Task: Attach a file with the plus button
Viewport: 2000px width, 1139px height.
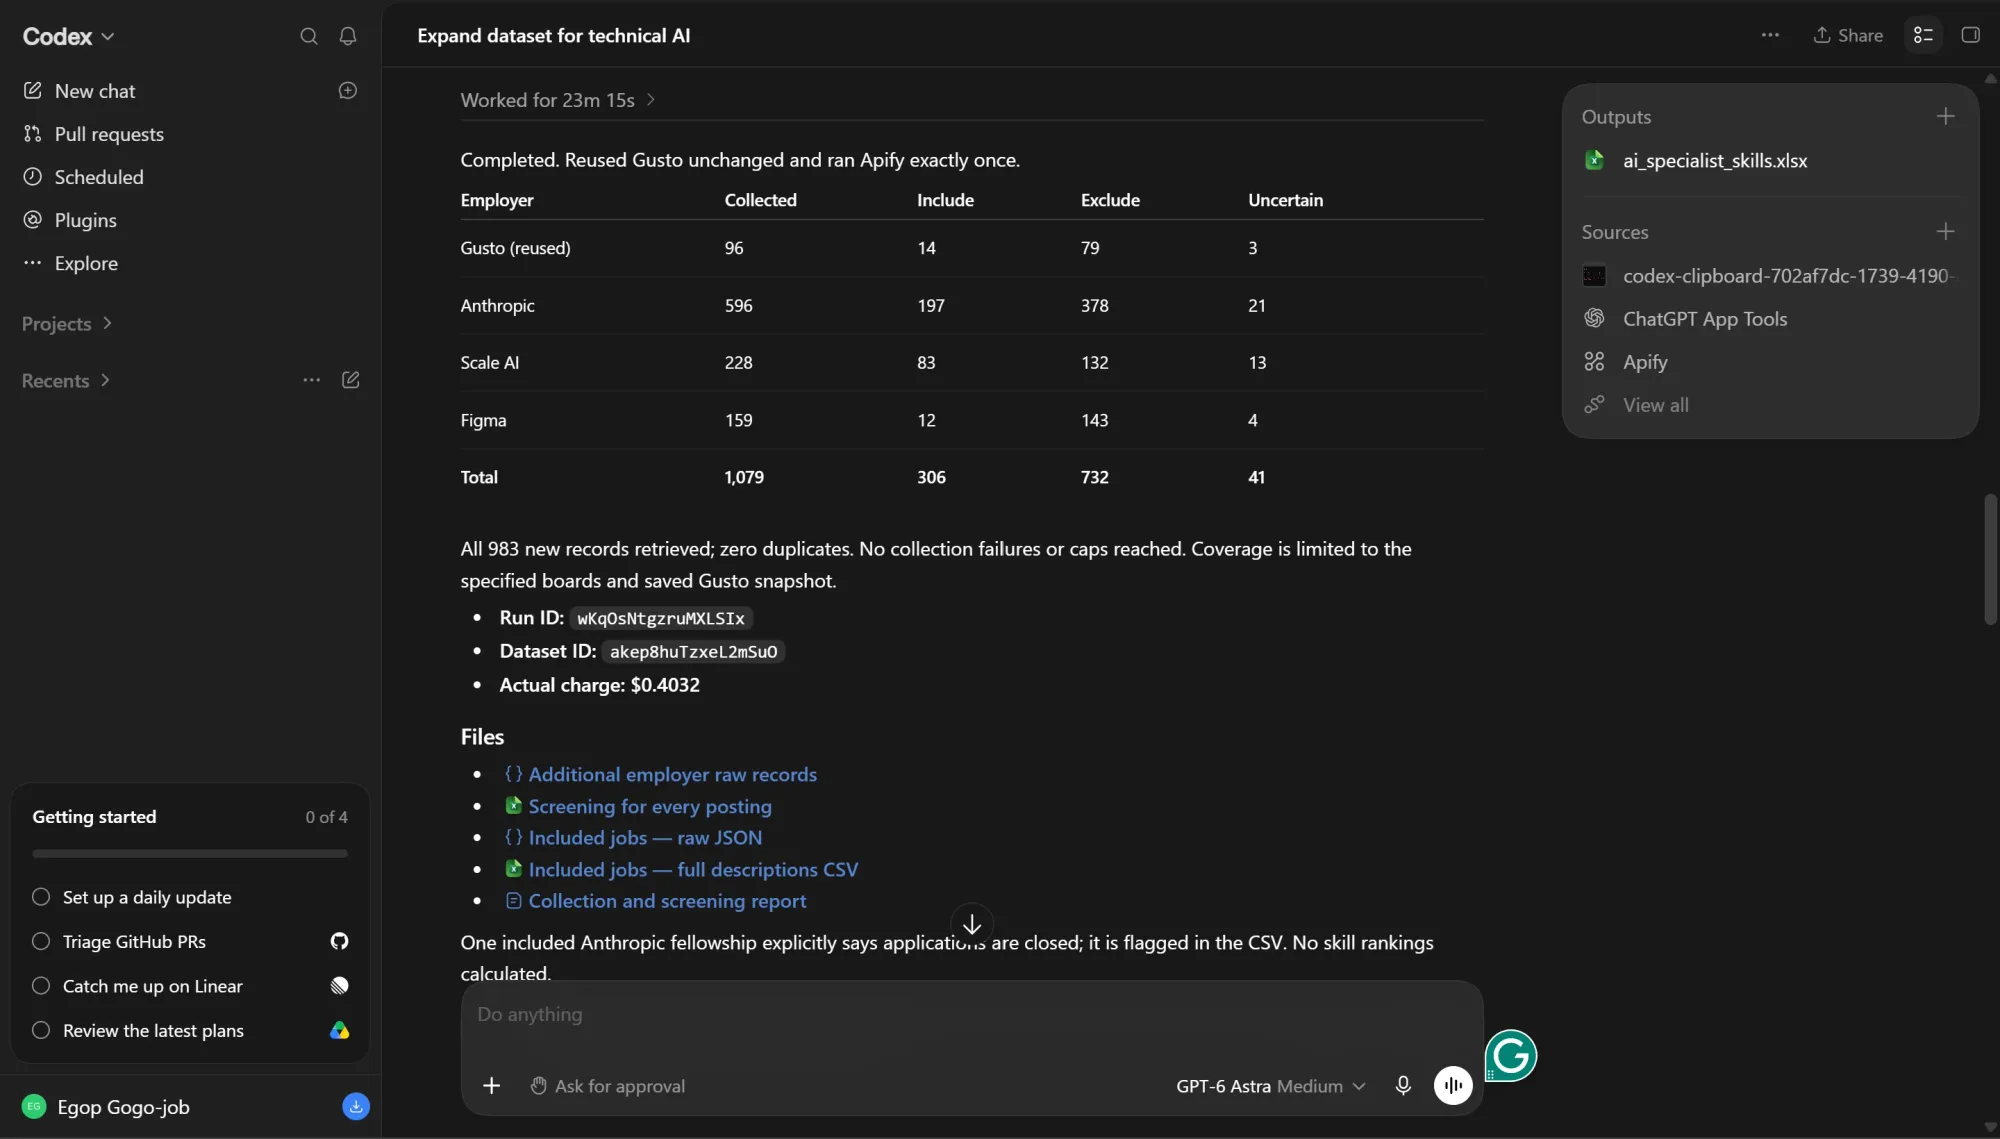Action: [x=491, y=1085]
